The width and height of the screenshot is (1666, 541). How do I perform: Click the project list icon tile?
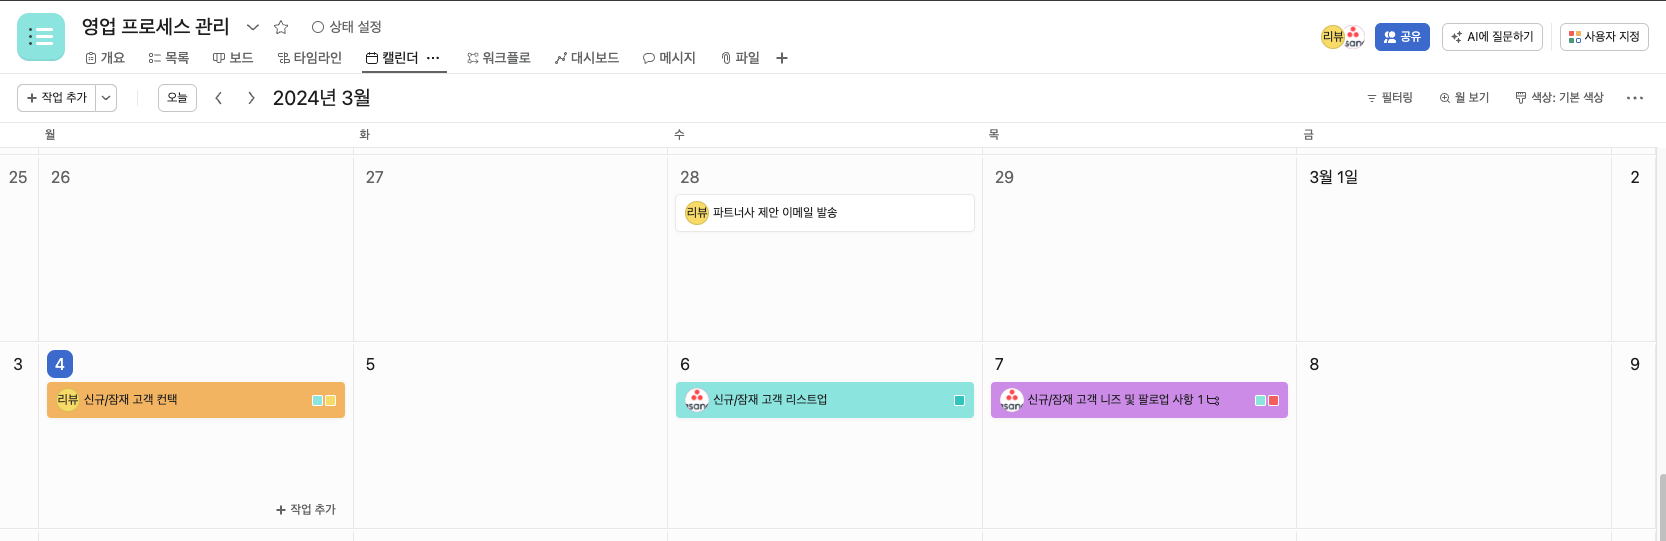[41, 37]
